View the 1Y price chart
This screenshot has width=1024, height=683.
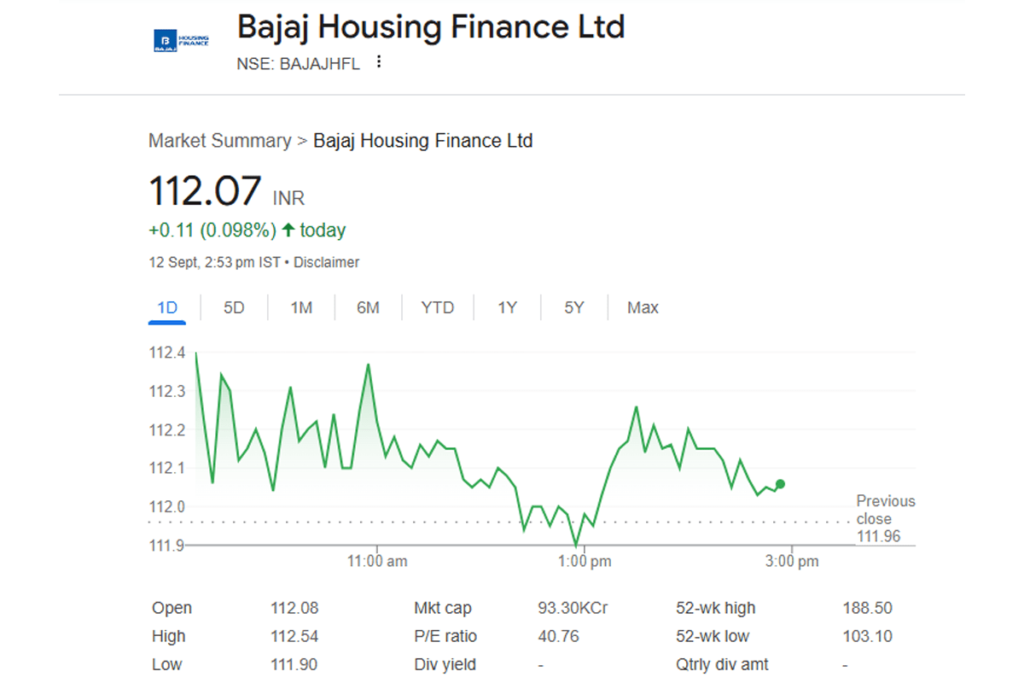pyautogui.click(x=507, y=308)
